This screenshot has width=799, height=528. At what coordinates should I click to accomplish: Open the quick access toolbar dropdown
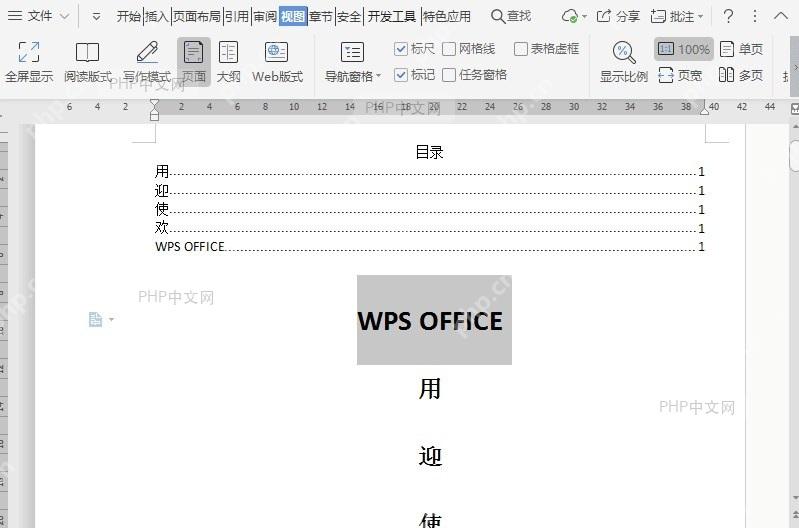click(96, 17)
